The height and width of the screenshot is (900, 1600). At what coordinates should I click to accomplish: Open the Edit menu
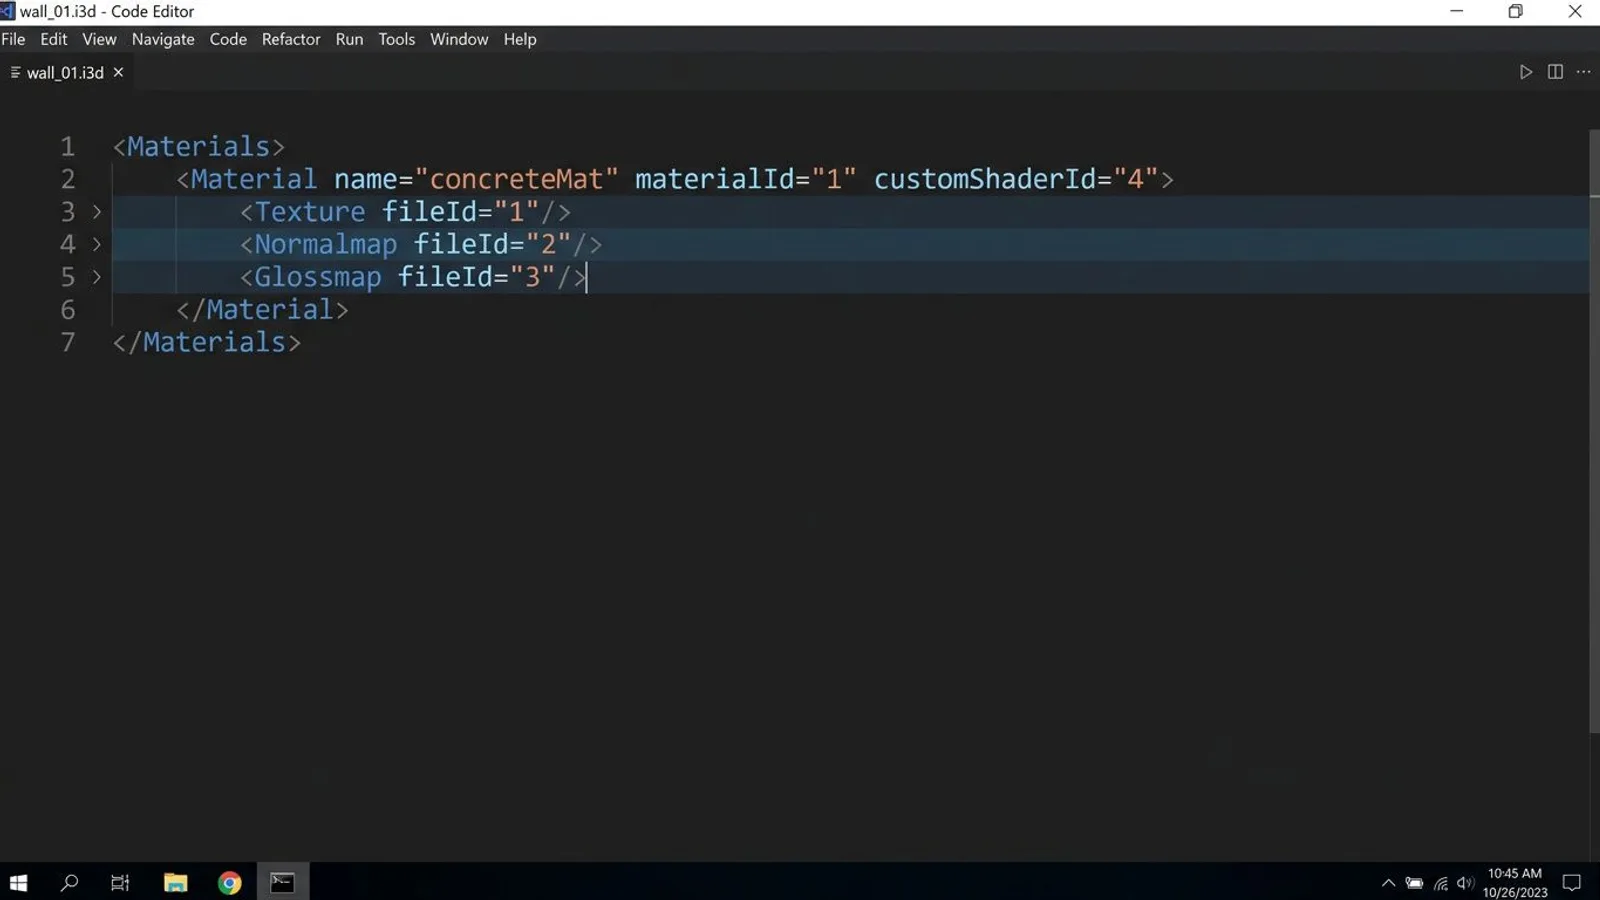click(x=54, y=39)
